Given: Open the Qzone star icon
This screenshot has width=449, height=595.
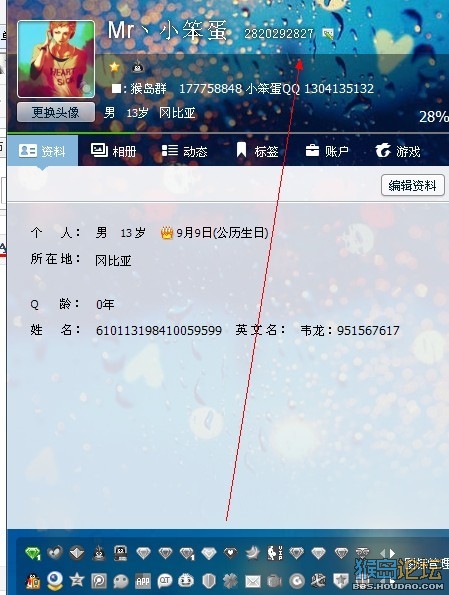Looking at the screenshot, I should click(77, 580).
